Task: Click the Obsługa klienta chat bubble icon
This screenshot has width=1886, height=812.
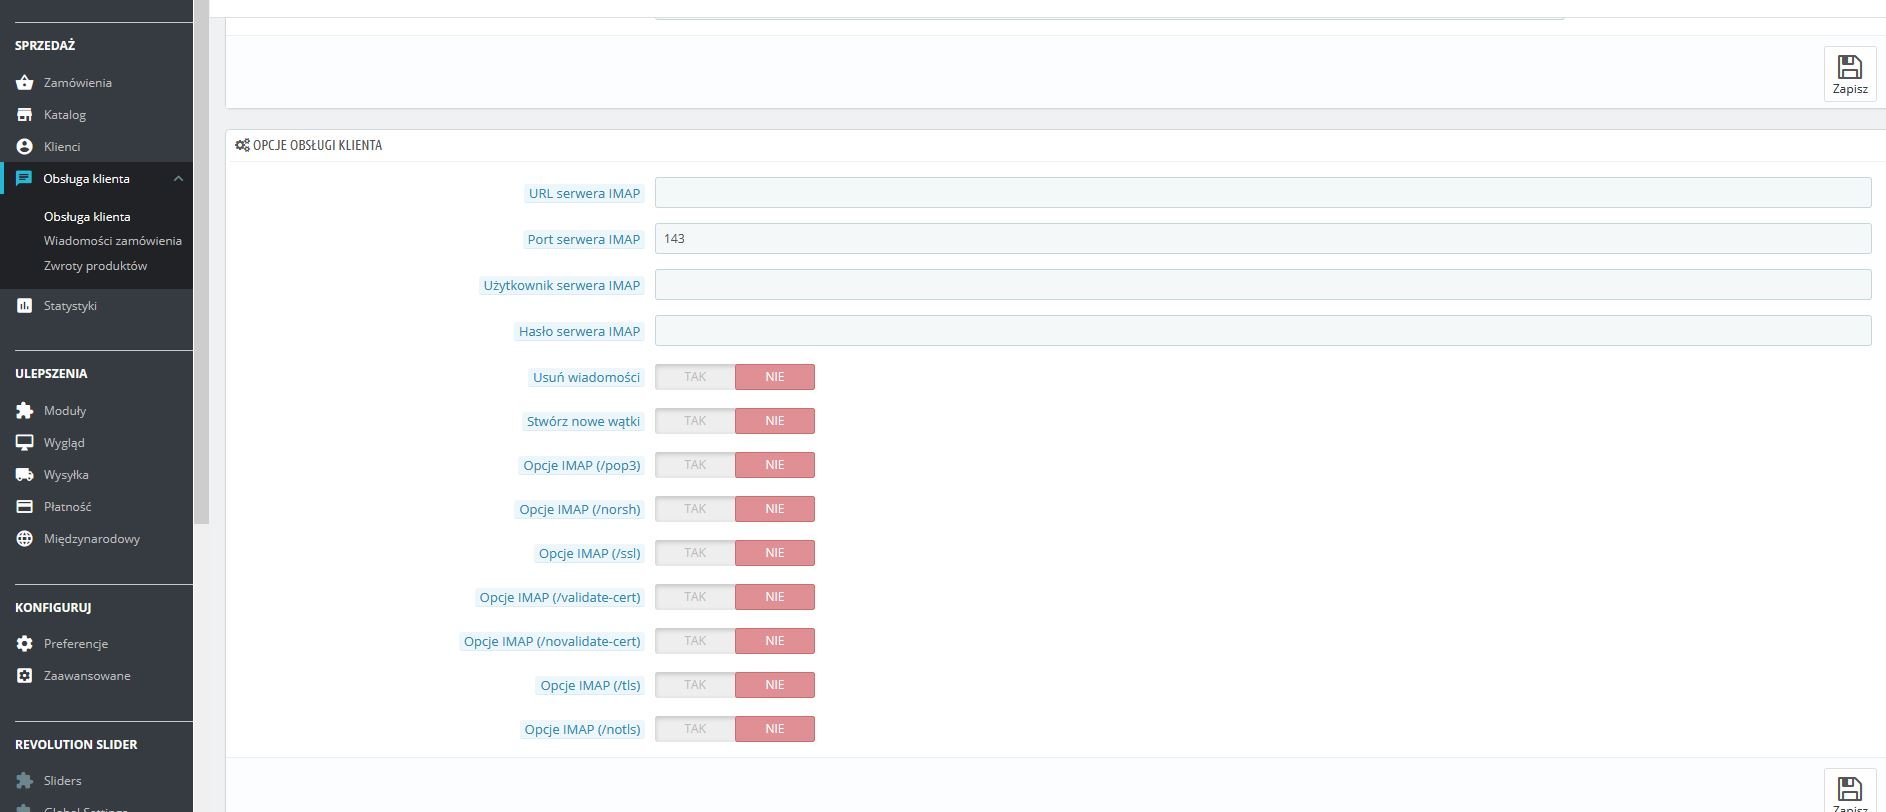Action: [24, 179]
